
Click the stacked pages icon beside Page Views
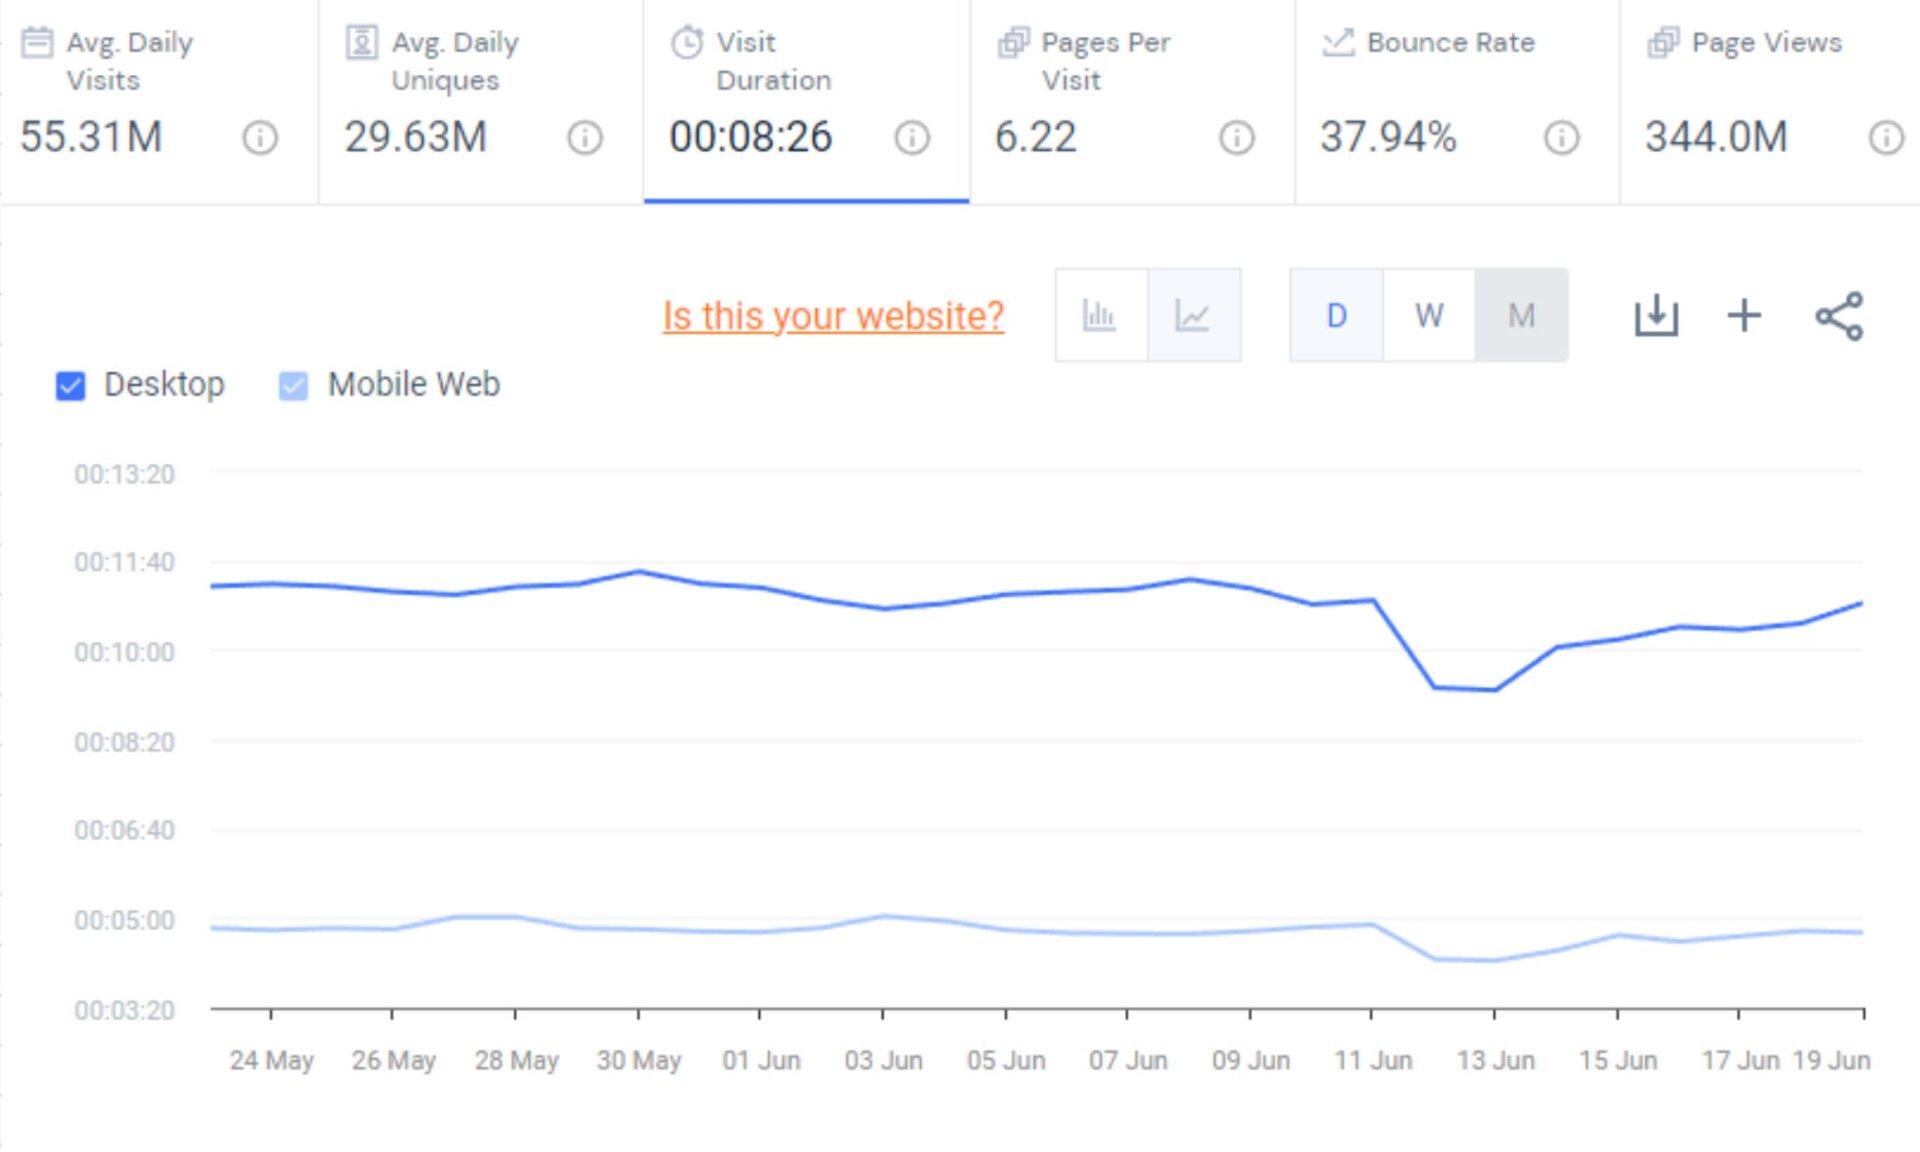[1663, 42]
